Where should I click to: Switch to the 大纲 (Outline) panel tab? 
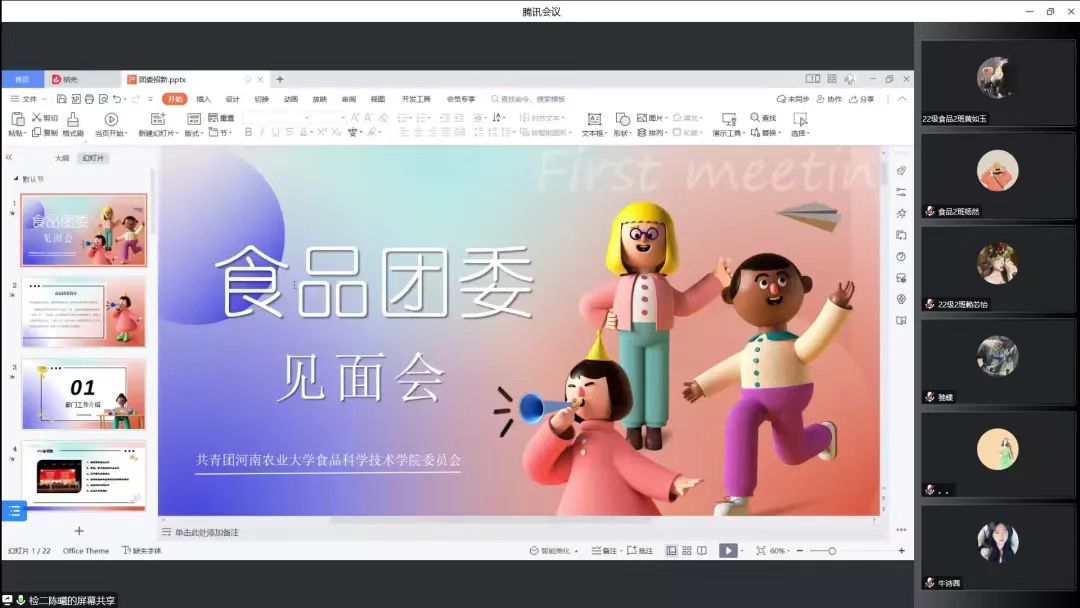[x=62, y=158]
